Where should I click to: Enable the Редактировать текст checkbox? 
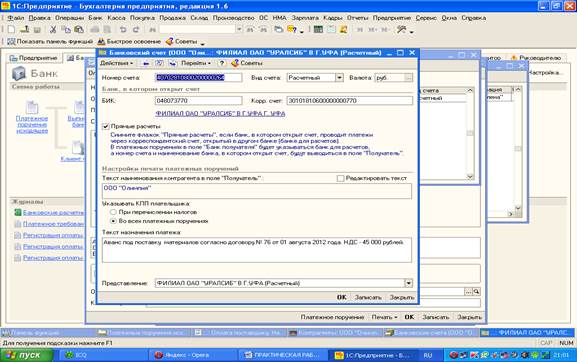tap(340, 178)
